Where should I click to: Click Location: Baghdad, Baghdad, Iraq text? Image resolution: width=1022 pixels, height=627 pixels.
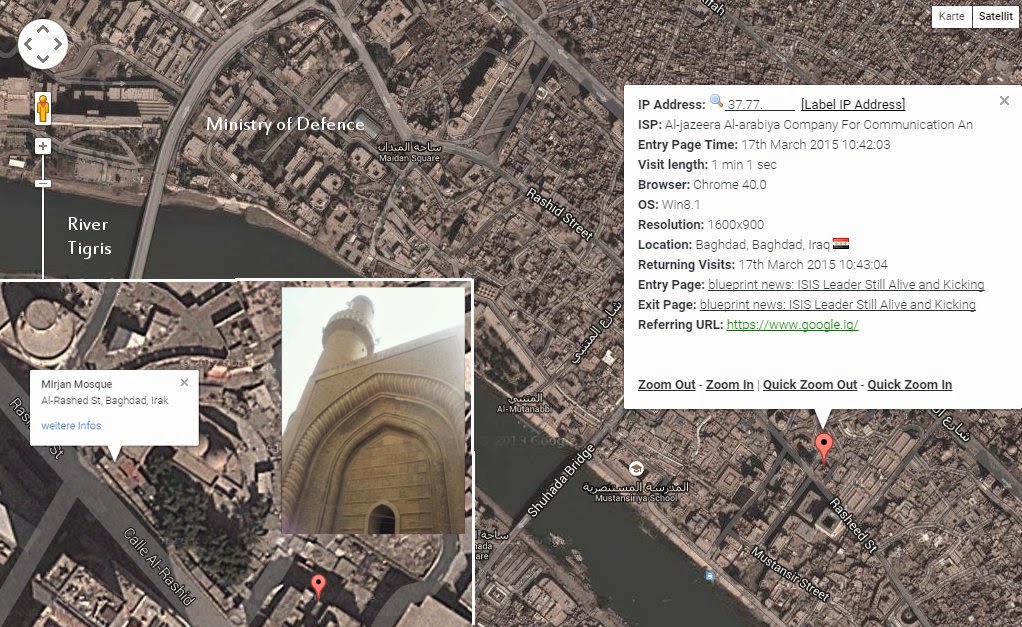(734, 244)
